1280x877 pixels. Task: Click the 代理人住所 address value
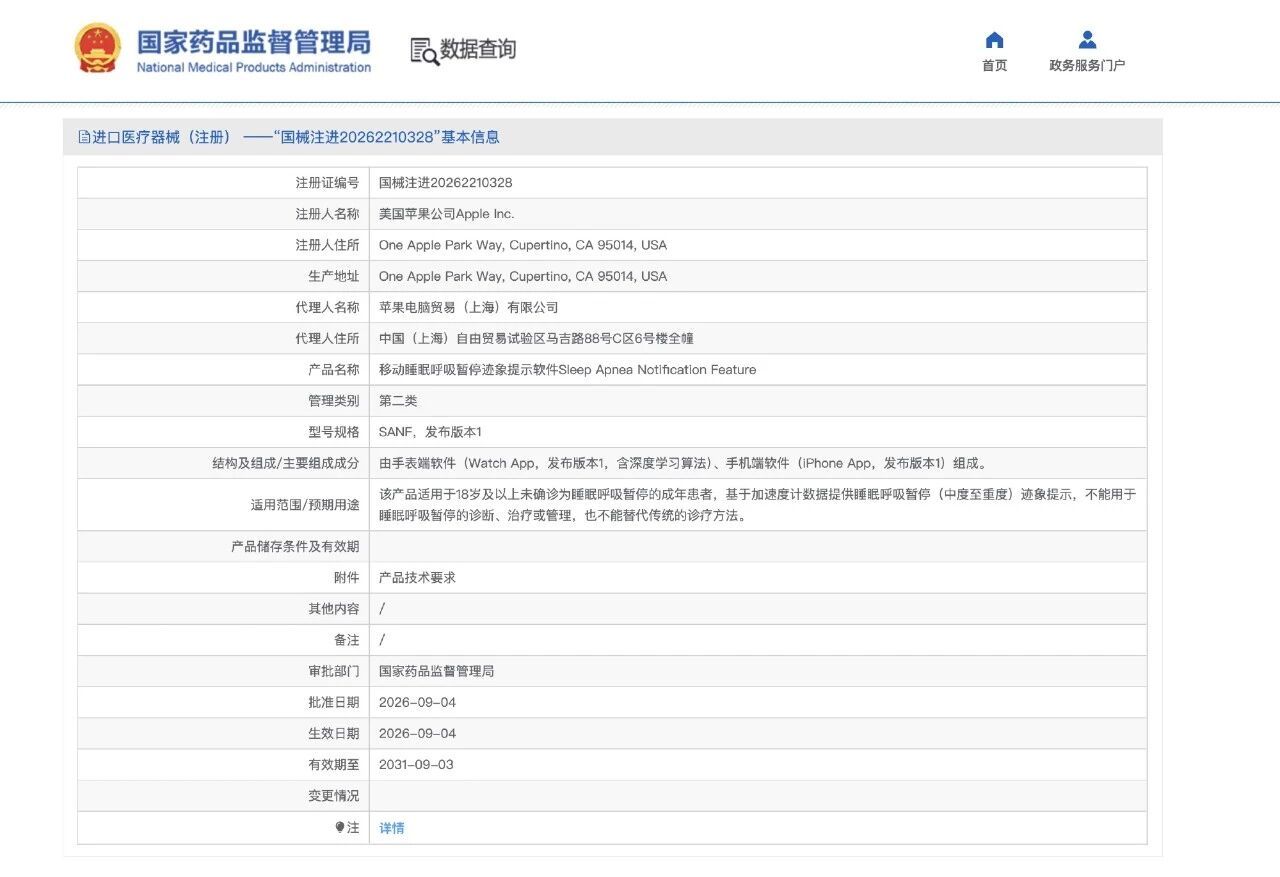(536, 338)
